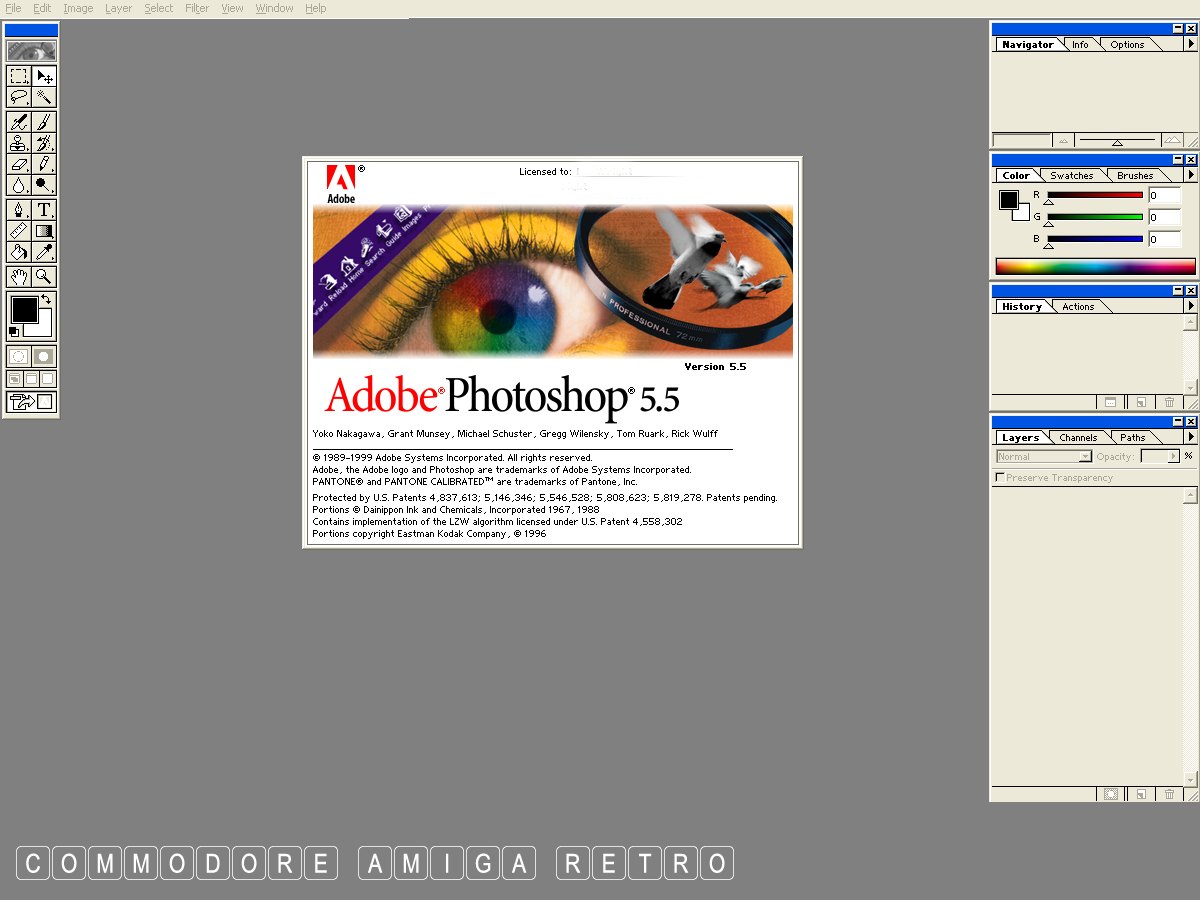The image size is (1200, 900).
Task: Select the Type tool
Action: tap(44, 210)
